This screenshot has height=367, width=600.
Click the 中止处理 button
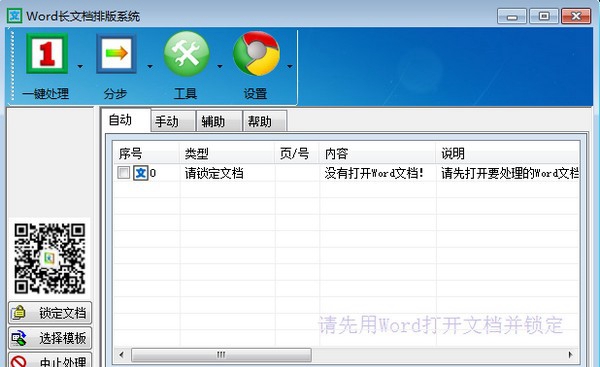coord(50,360)
